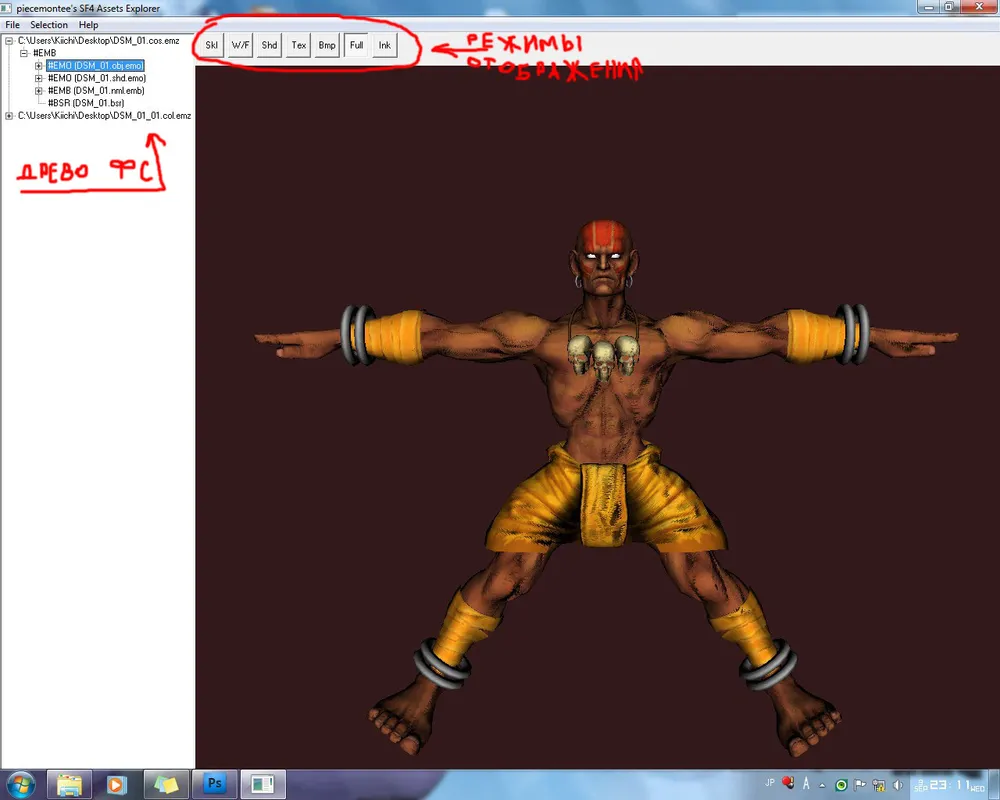The width and height of the screenshot is (1000, 800).
Task: Select #EMO (DSM_01.shd.emo) tree item
Action: tap(97, 78)
